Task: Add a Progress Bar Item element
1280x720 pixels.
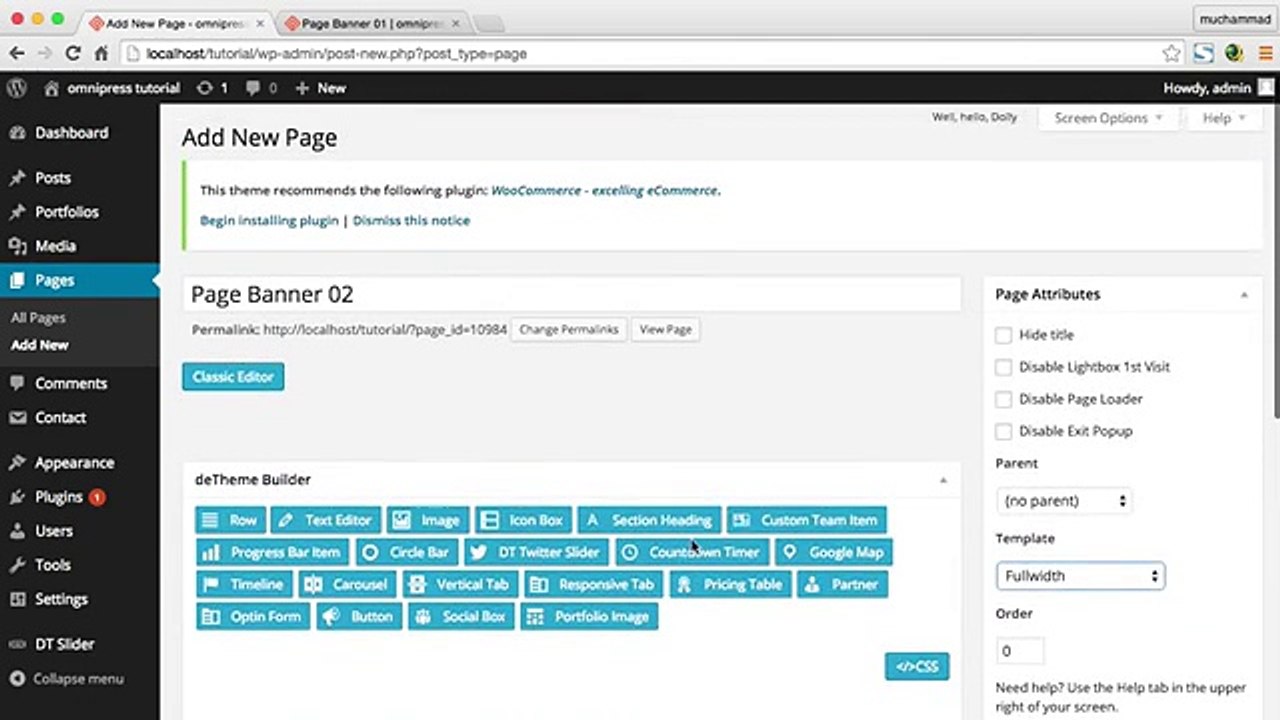Action: 272,552
